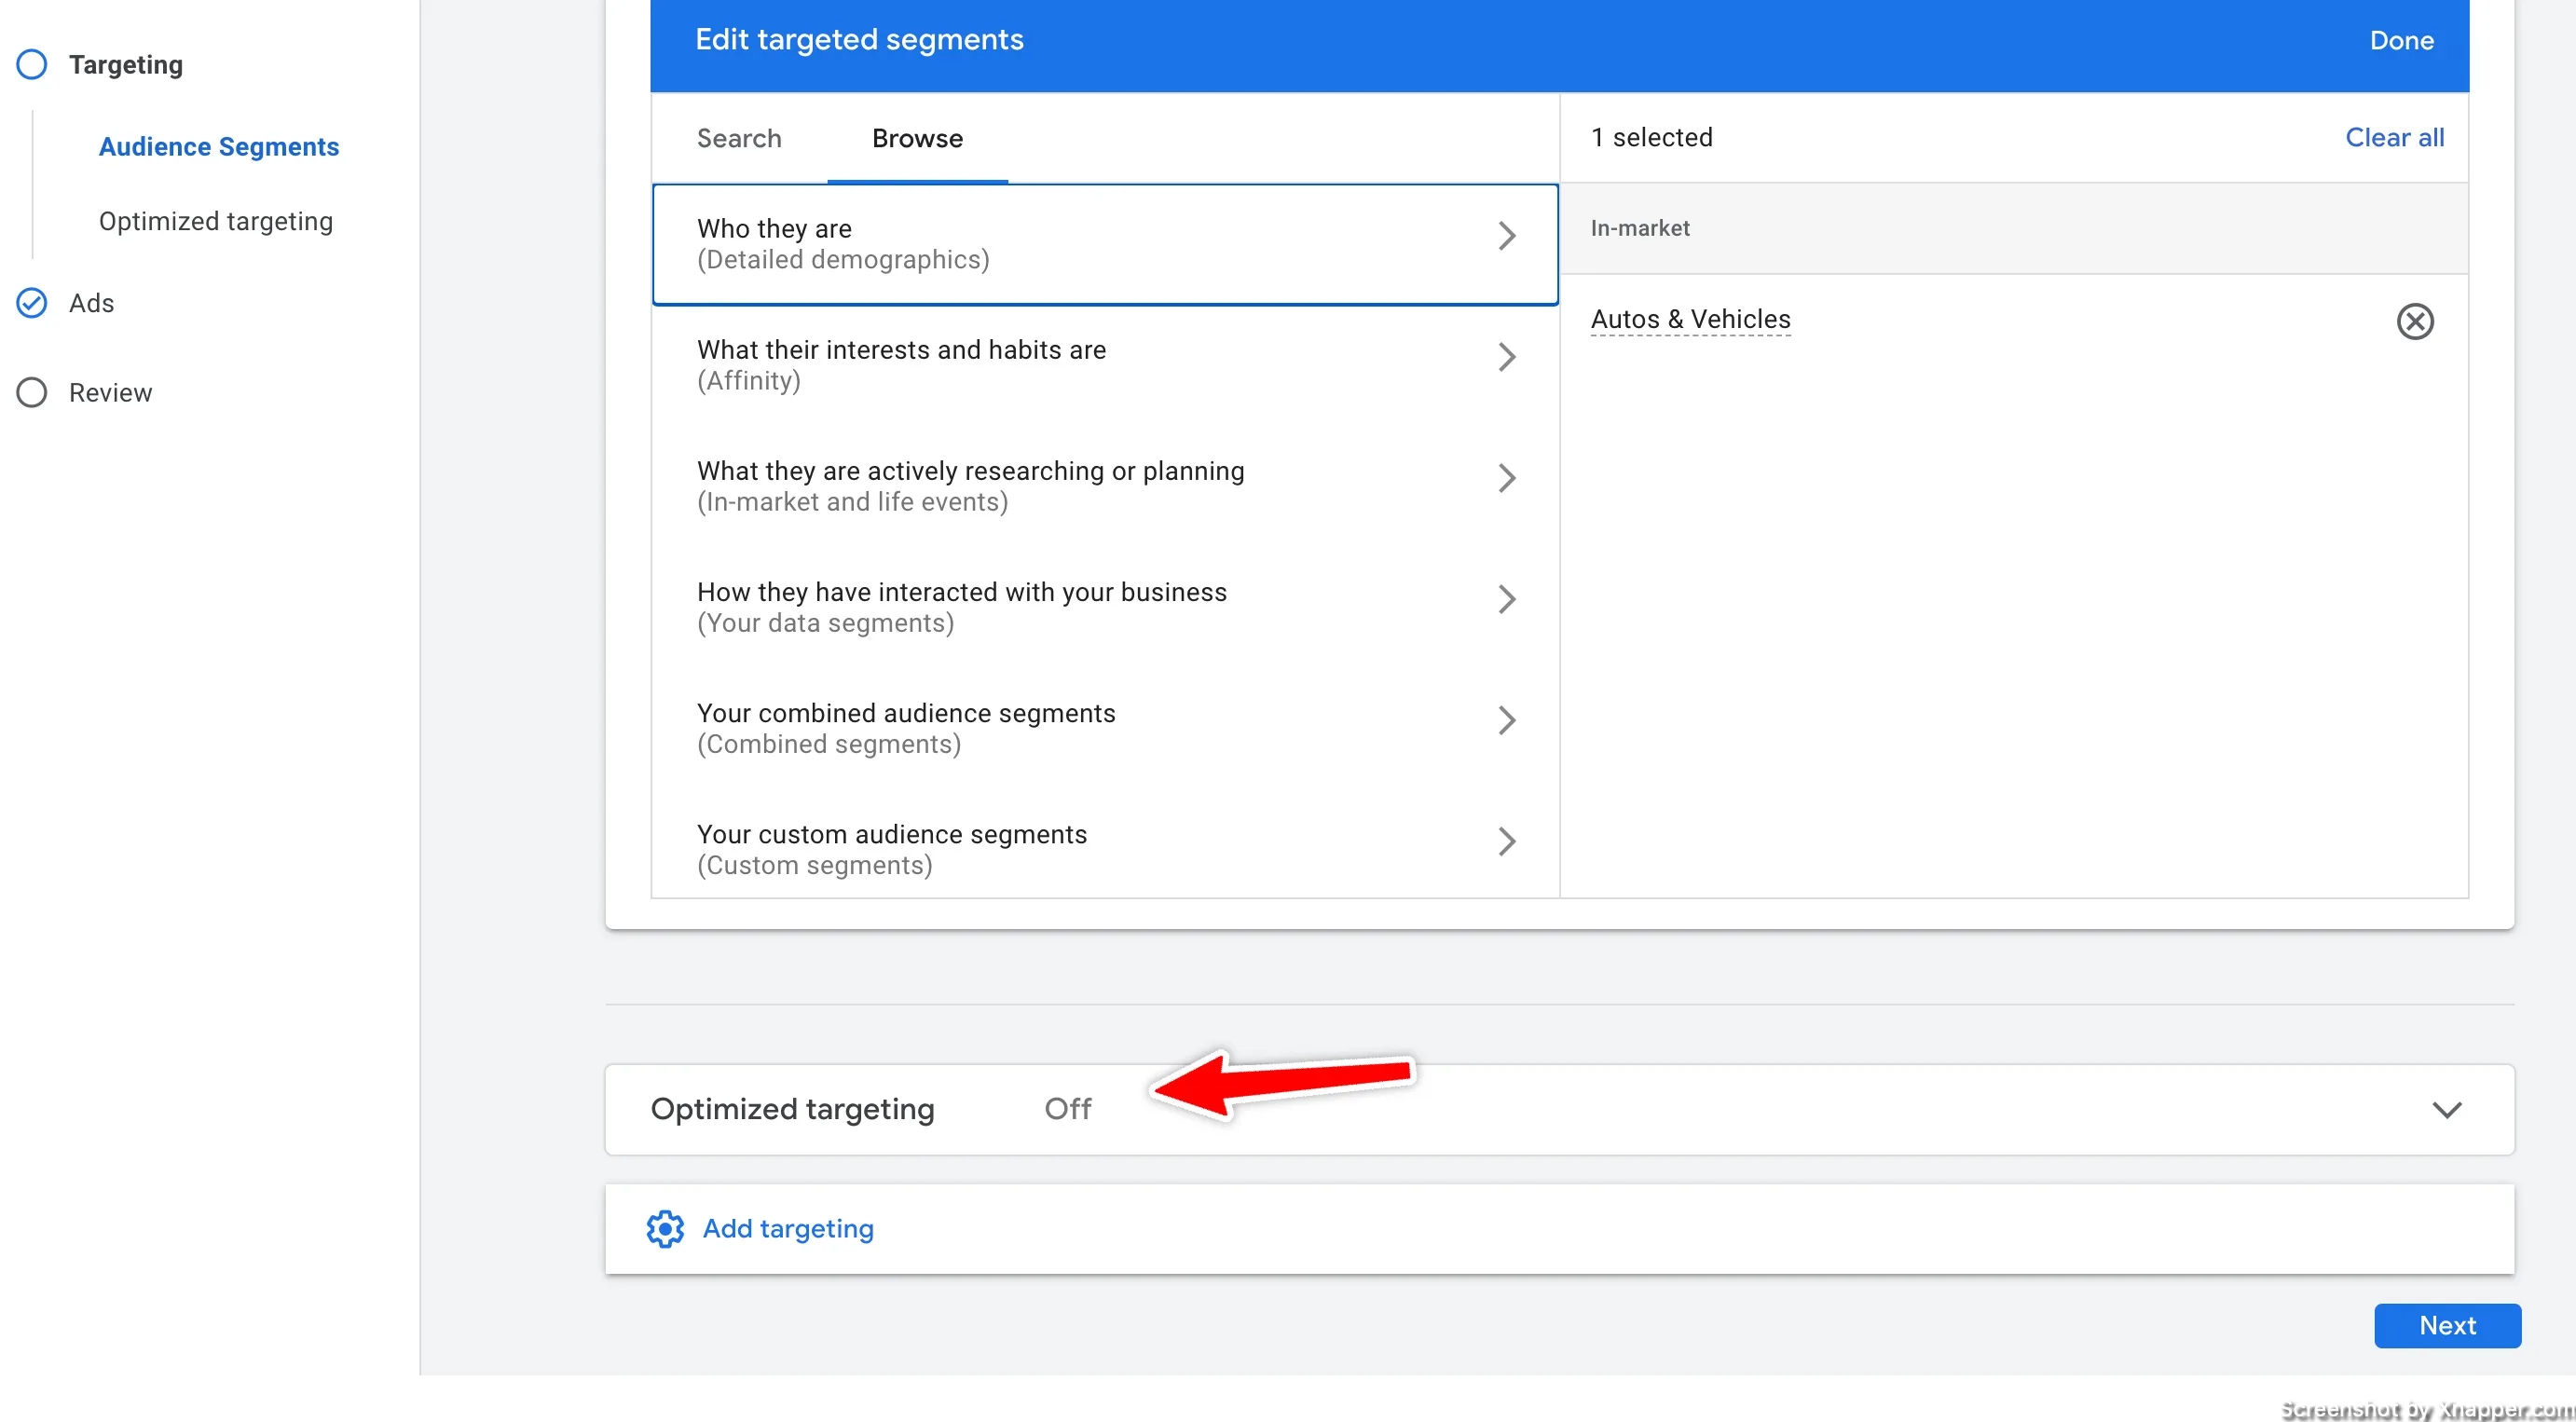2576x1422 pixels.
Task: Click Done in the segments header
Action: [2401, 40]
